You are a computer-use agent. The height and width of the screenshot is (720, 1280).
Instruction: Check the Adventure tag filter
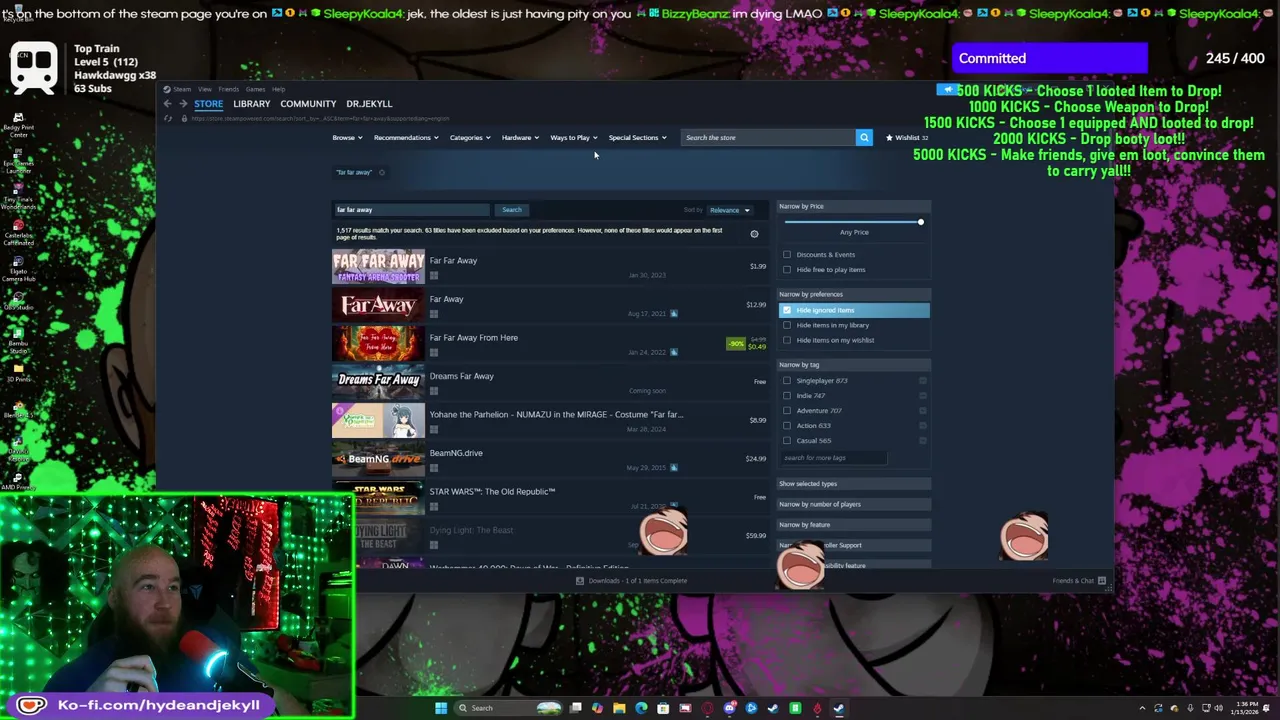(x=787, y=411)
